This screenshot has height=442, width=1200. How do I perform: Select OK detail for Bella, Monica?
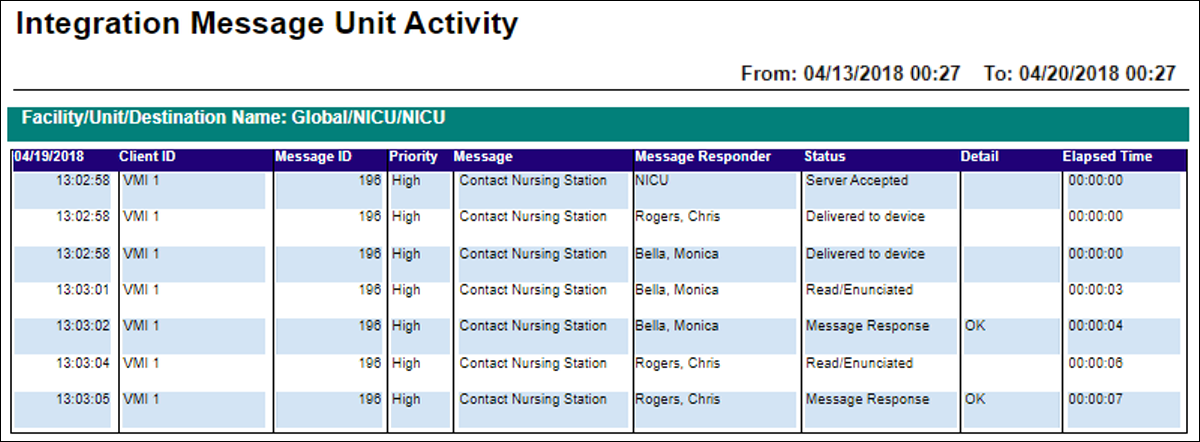point(976,326)
